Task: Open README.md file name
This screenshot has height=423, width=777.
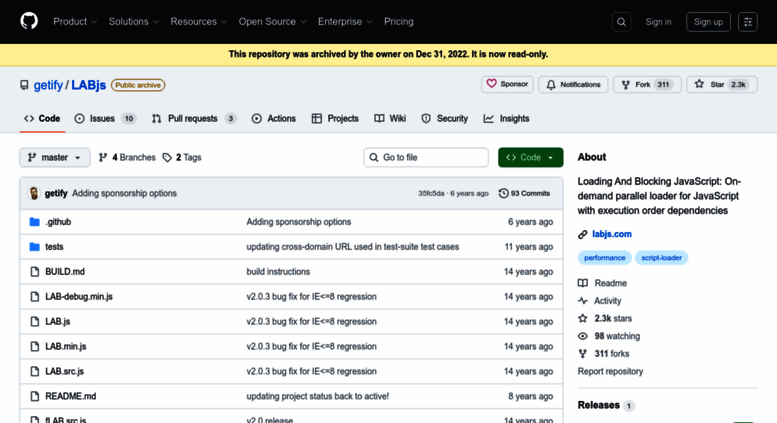Action: tap(70, 396)
